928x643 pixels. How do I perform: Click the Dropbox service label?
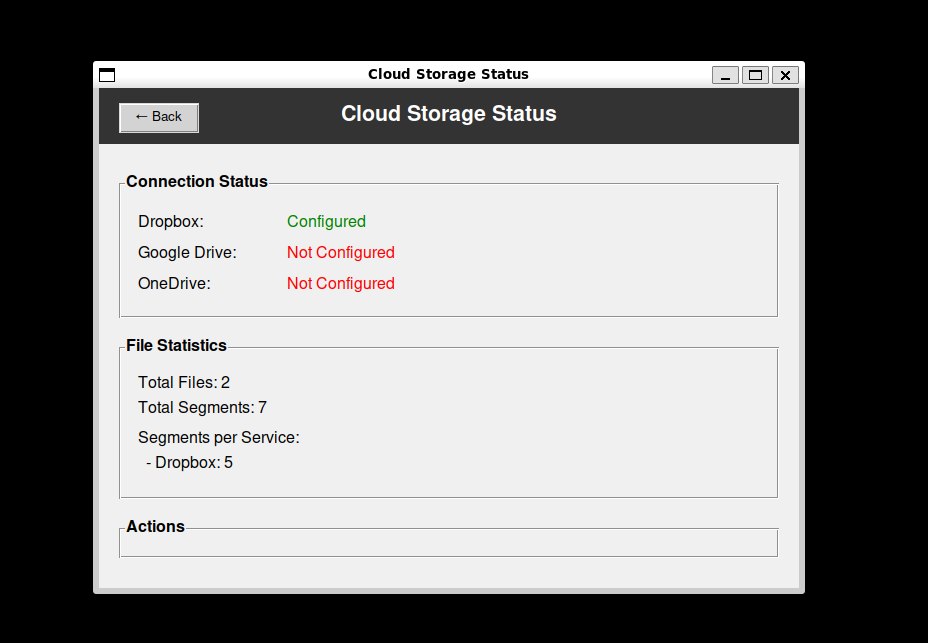click(x=171, y=222)
